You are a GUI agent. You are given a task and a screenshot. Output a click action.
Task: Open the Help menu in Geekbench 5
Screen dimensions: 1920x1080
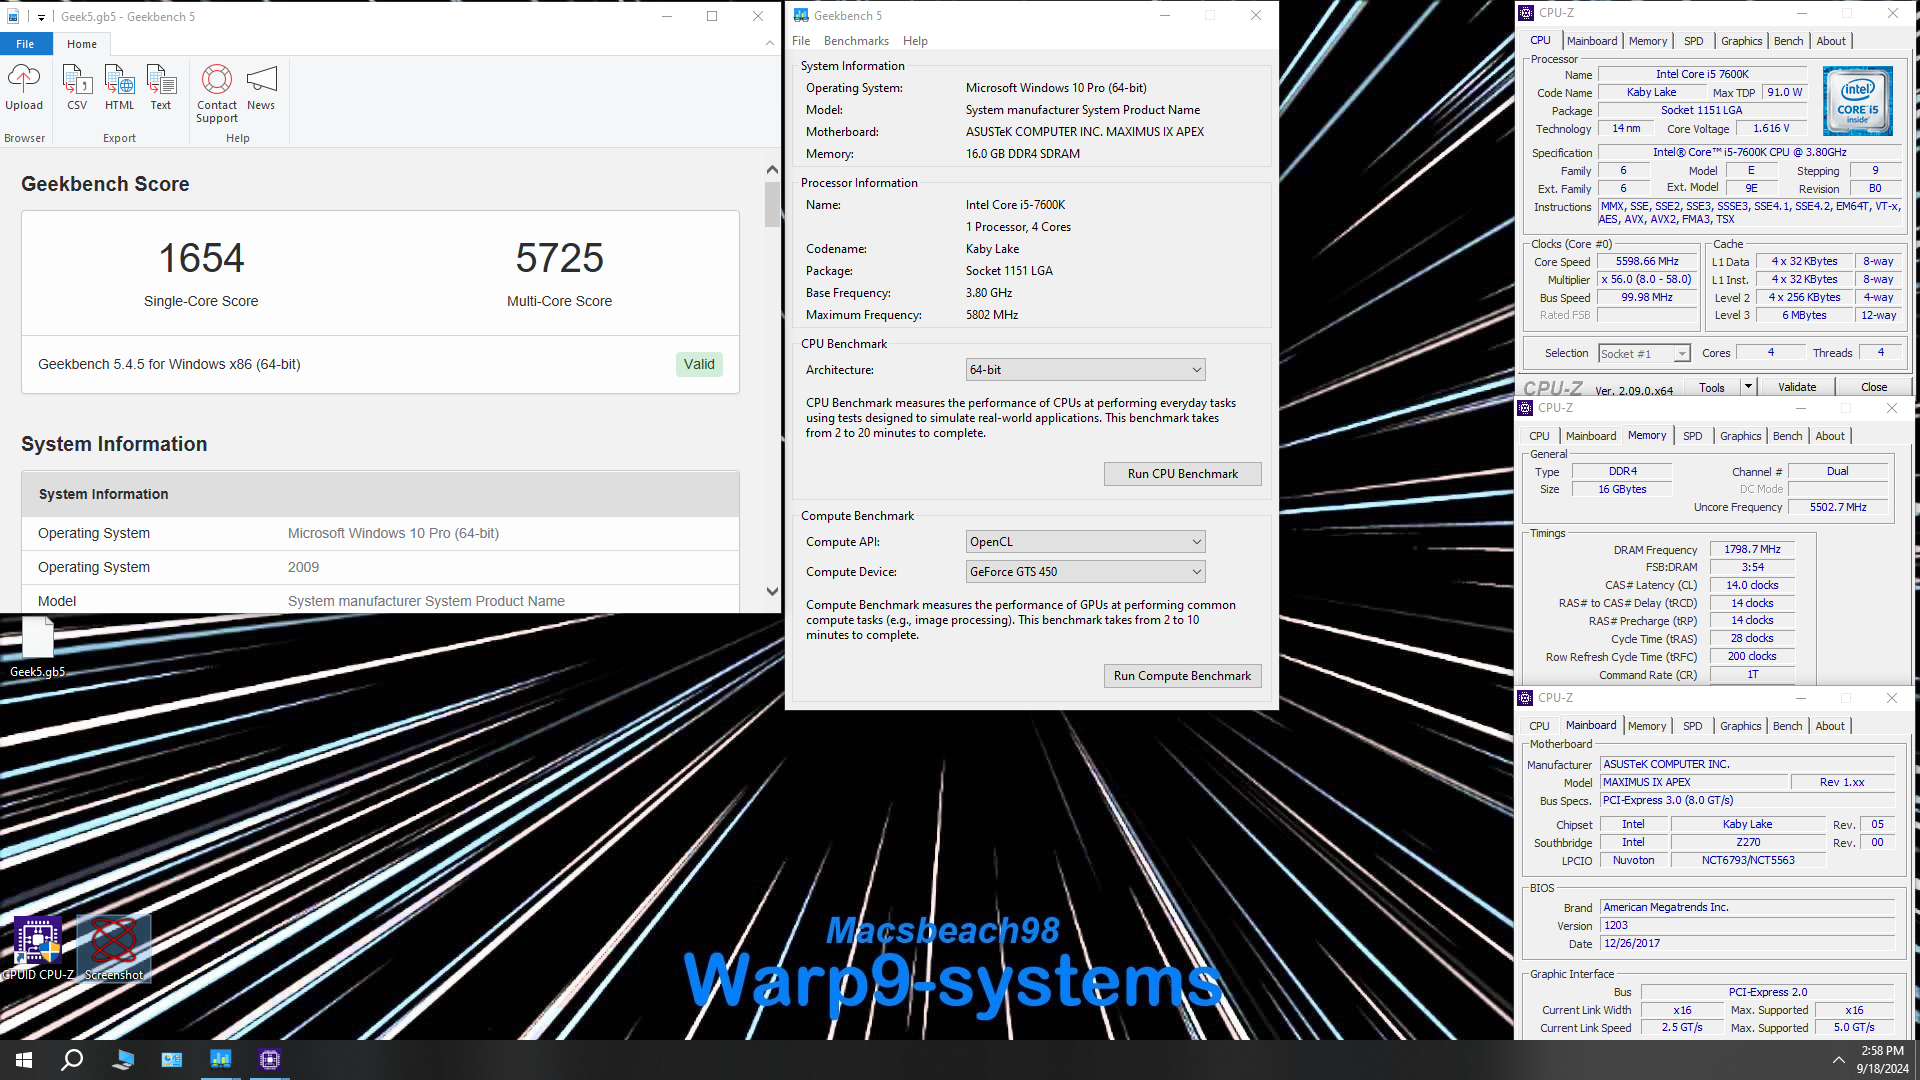pos(915,41)
